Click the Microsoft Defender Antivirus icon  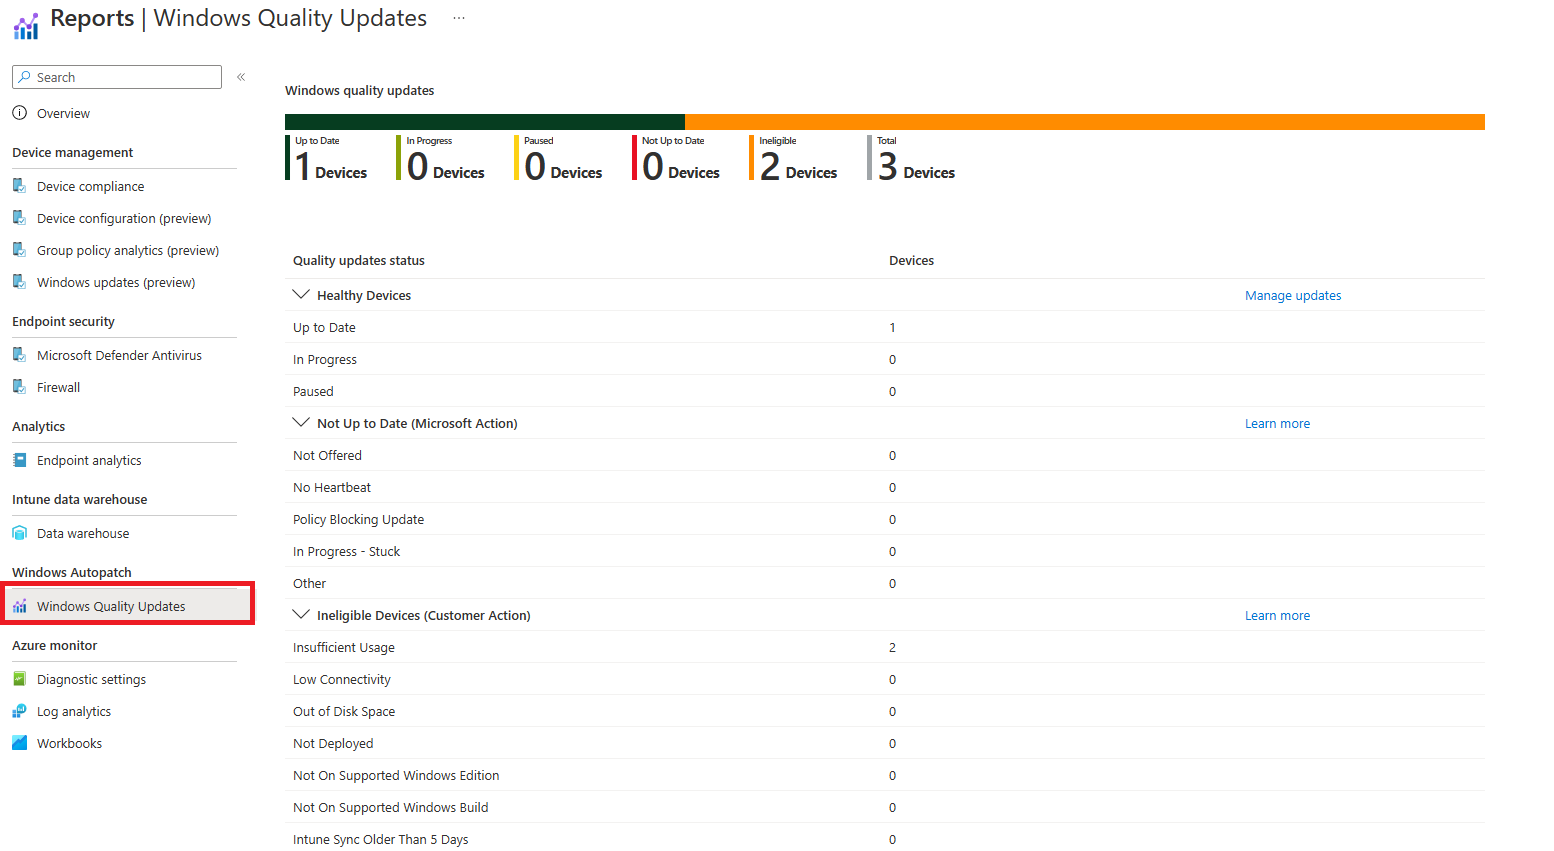pos(20,355)
